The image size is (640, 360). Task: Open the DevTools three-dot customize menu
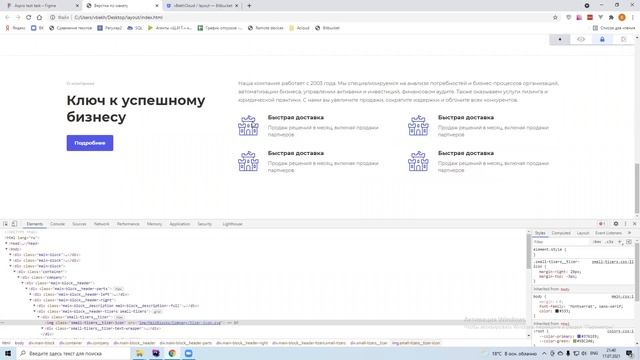click(625, 224)
